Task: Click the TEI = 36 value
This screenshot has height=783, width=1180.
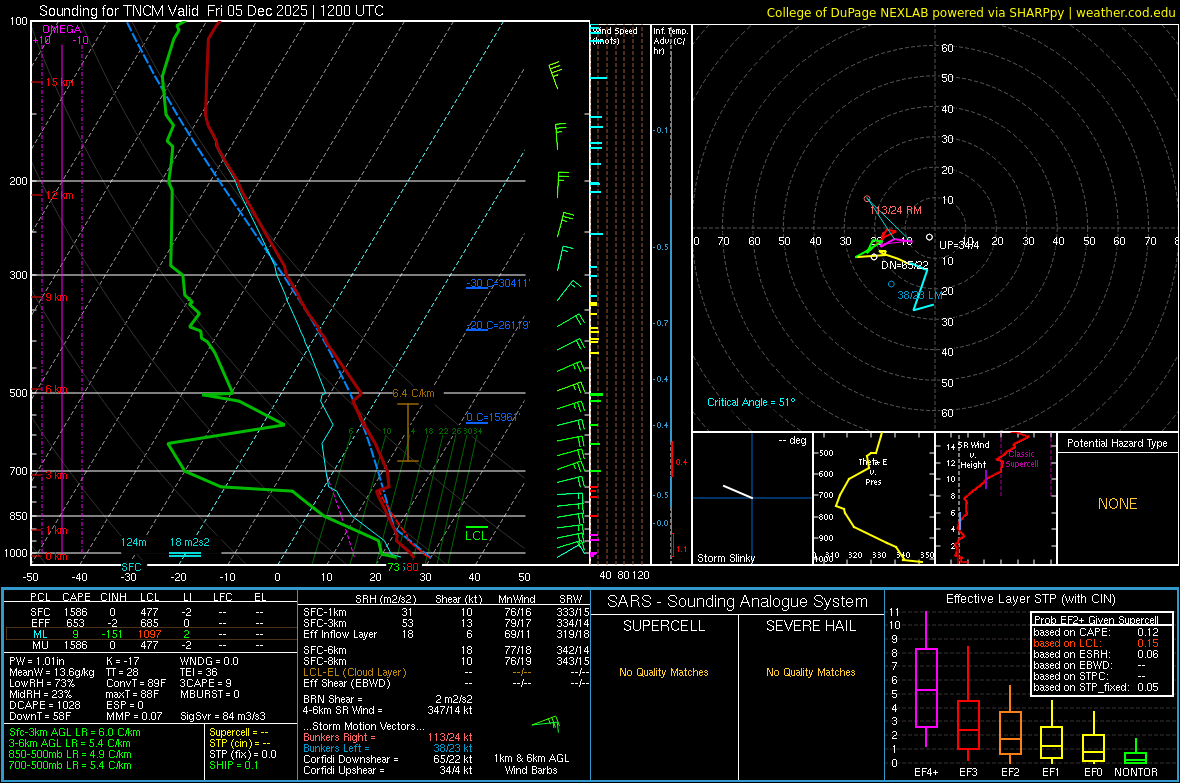Action: pyautogui.click(x=199, y=672)
